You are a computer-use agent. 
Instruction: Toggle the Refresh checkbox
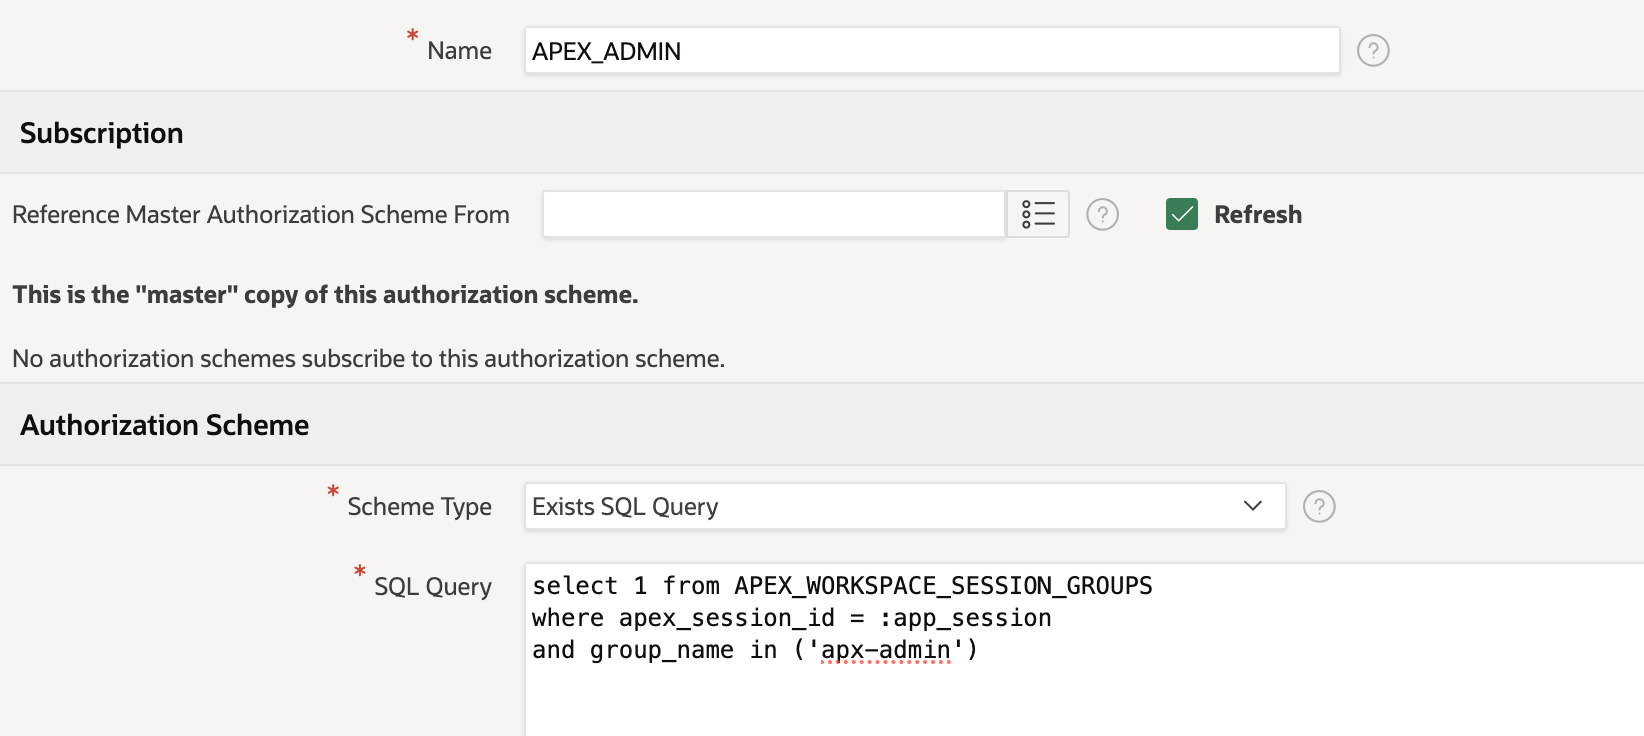tap(1182, 214)
